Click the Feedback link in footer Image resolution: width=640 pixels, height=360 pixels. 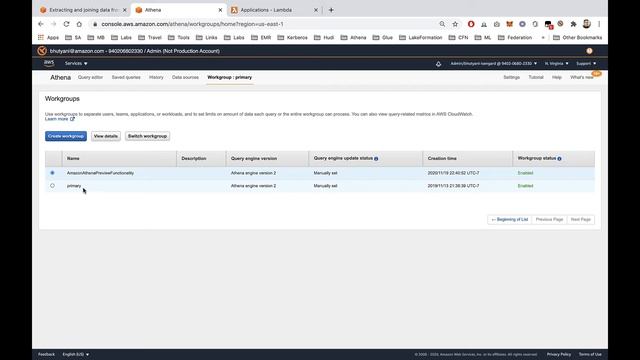pos(46,354)
